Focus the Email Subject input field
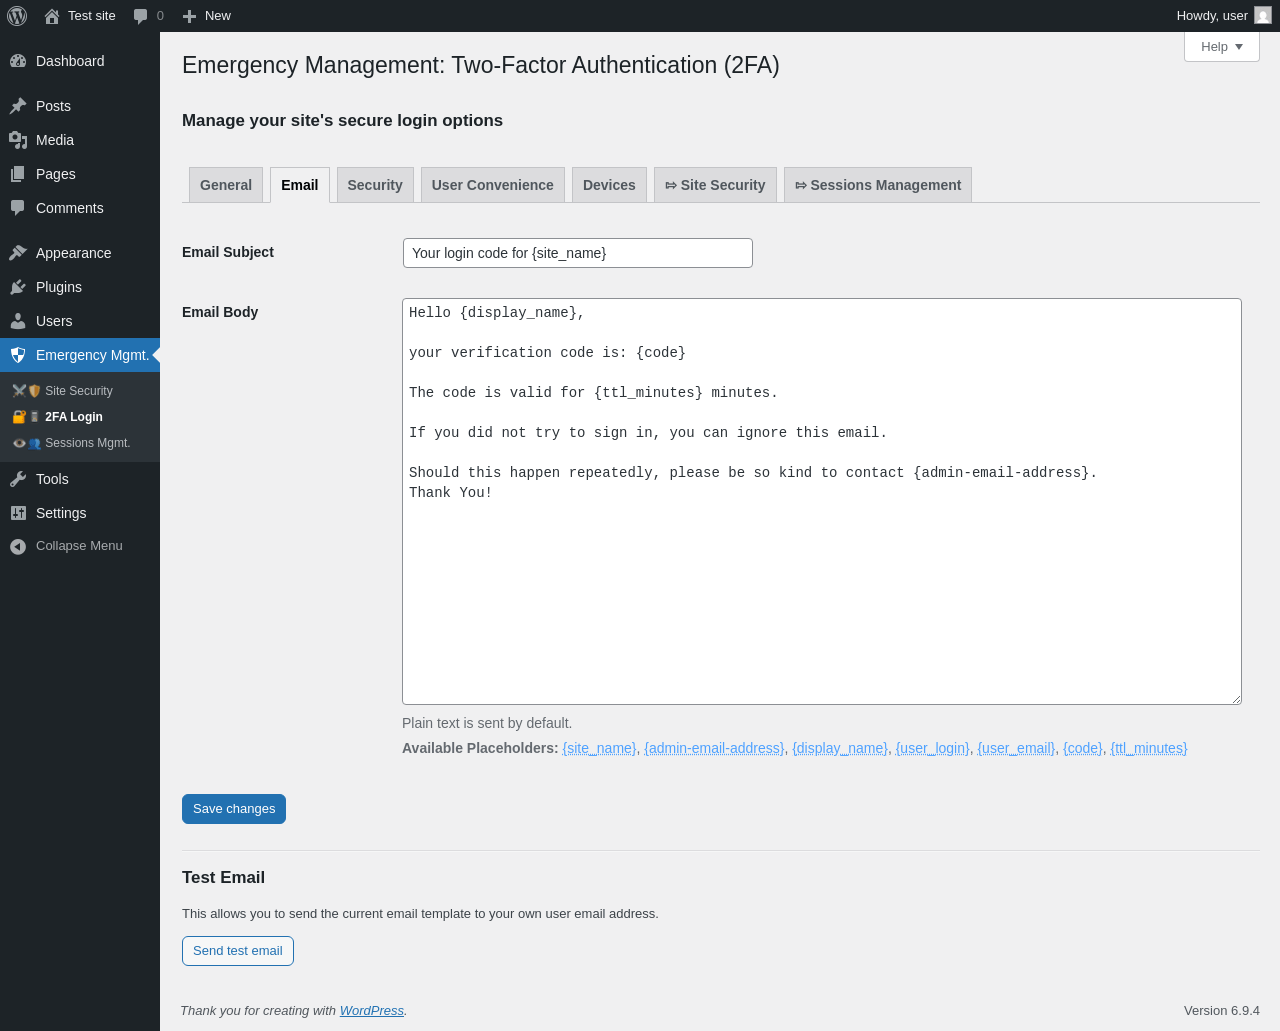Viewport: 1280px width, 1031px height. (x=577, y=253)
